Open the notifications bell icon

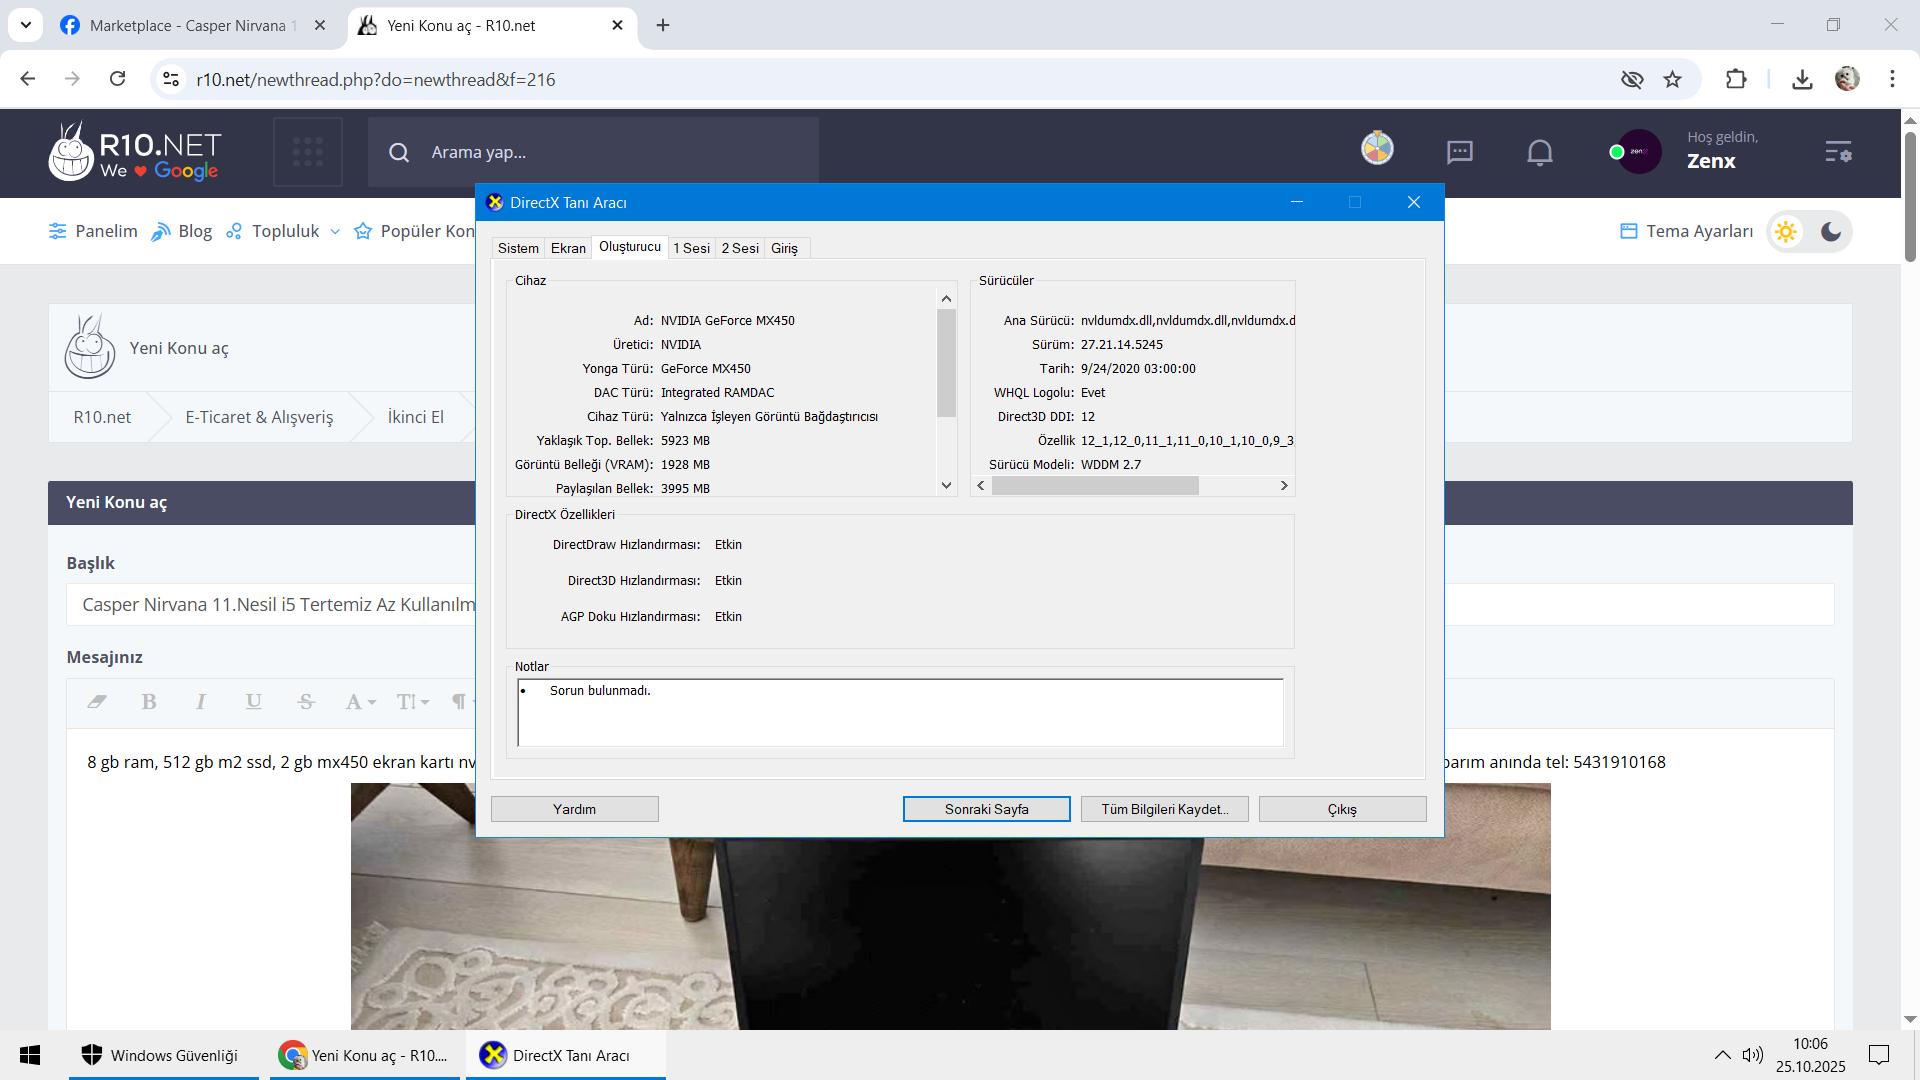point(1540,152)
